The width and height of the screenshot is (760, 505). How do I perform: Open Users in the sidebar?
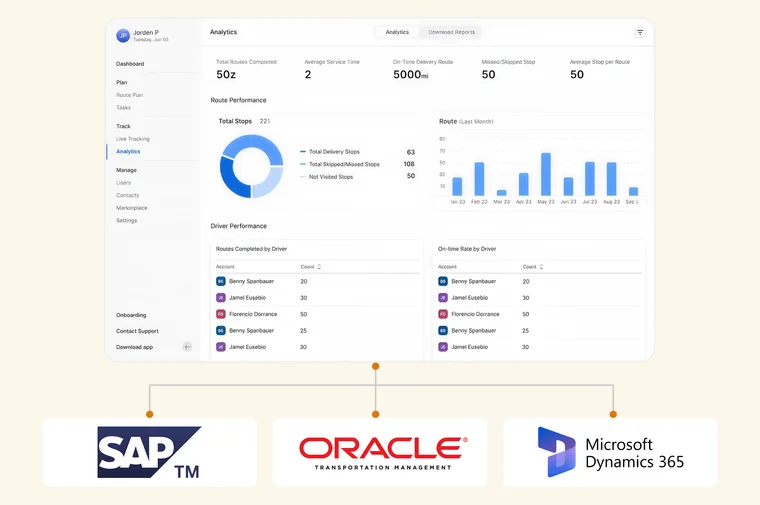[x=123, y=183]
